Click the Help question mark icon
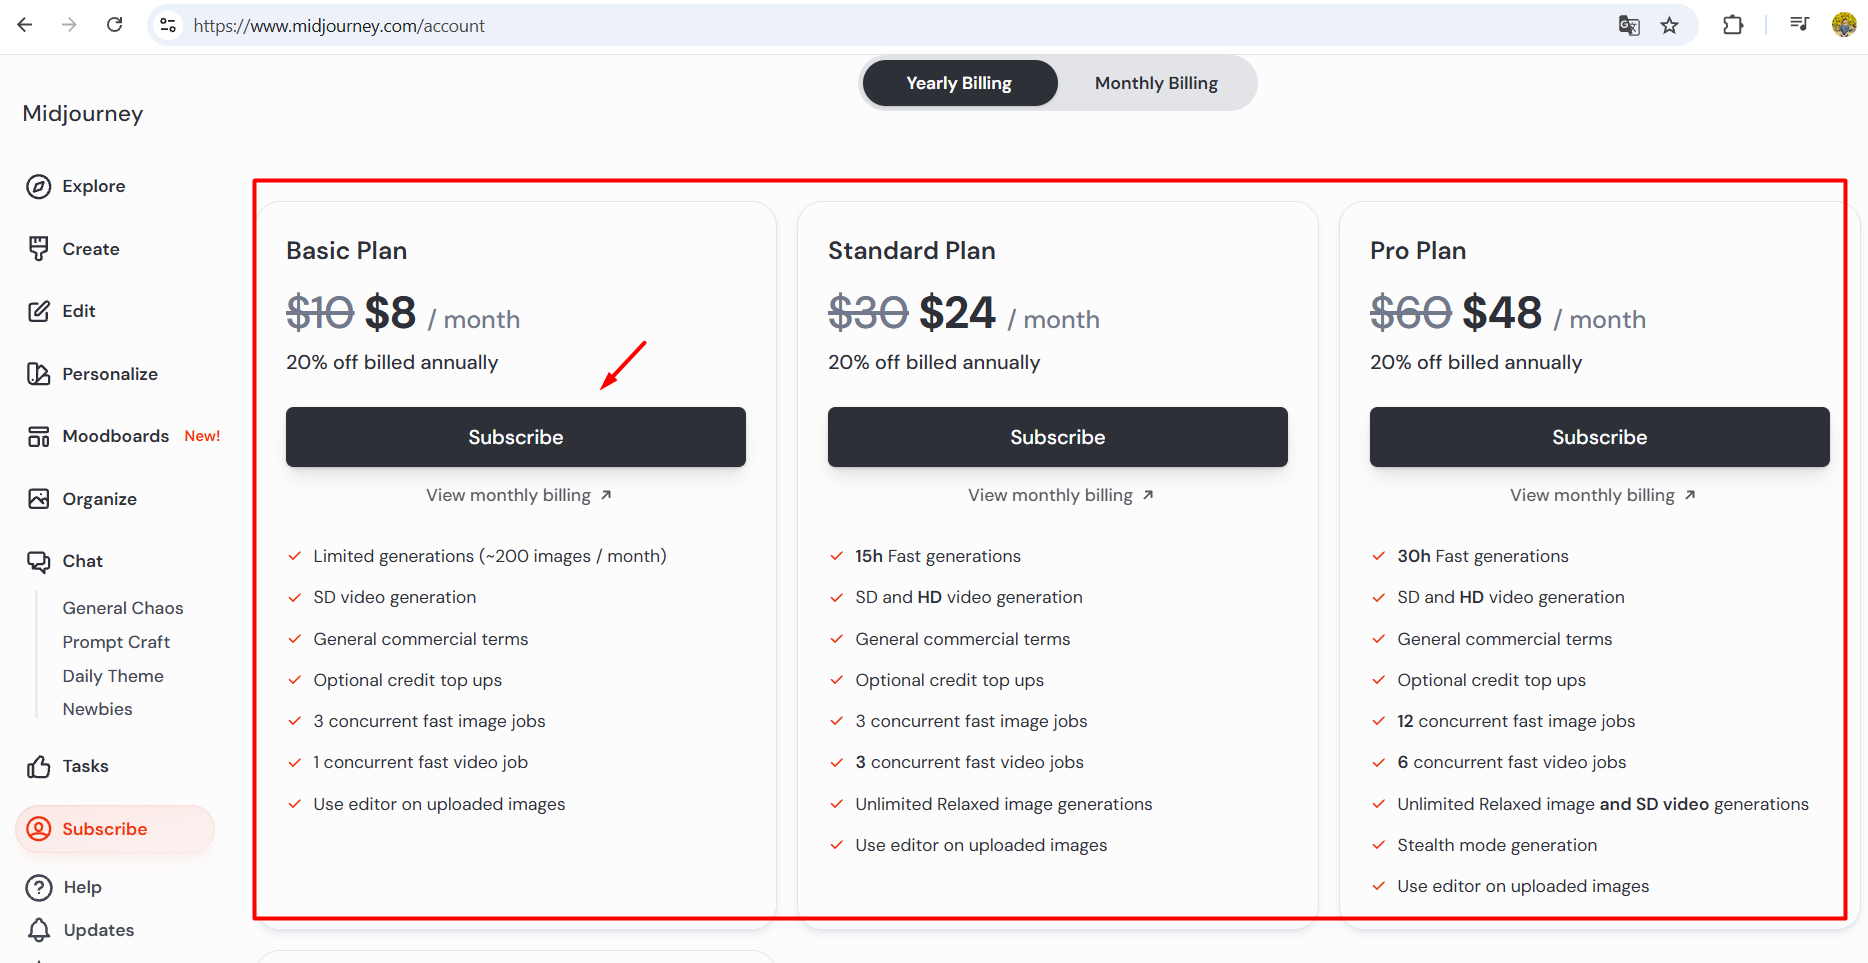Viewport: 1868px width, 963px height. tap(38, 887)
